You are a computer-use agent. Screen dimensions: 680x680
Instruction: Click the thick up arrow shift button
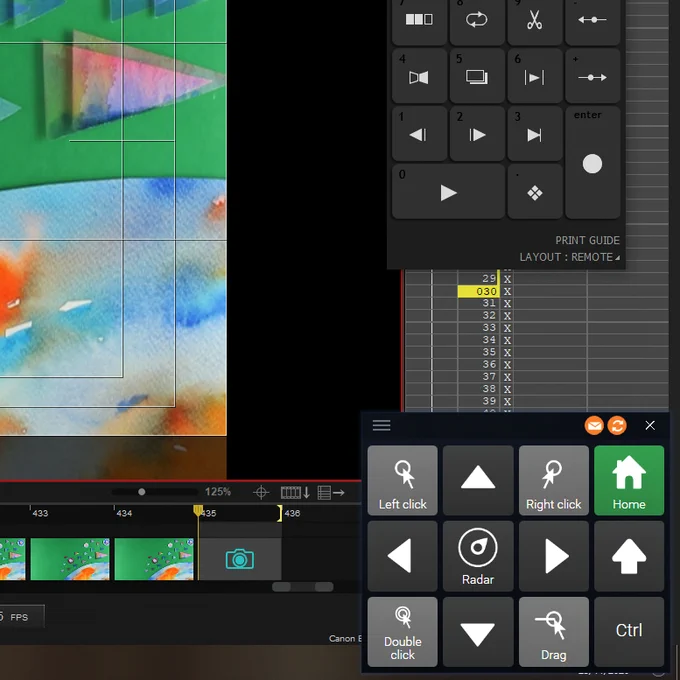629,556
